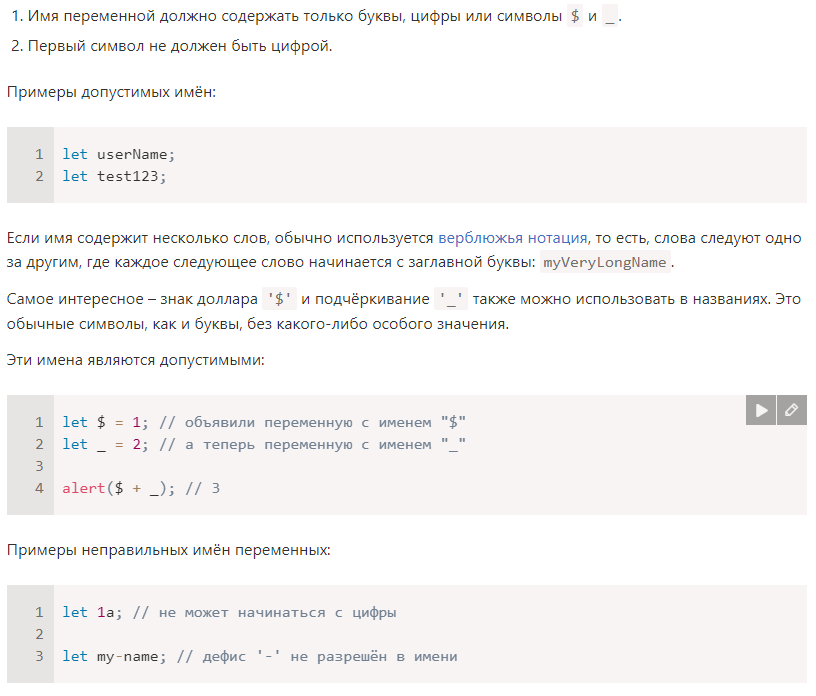Screen dimensions: 816x696
Task: Click the inline myVeryLongName code snippet
Action: pos(605,262)
